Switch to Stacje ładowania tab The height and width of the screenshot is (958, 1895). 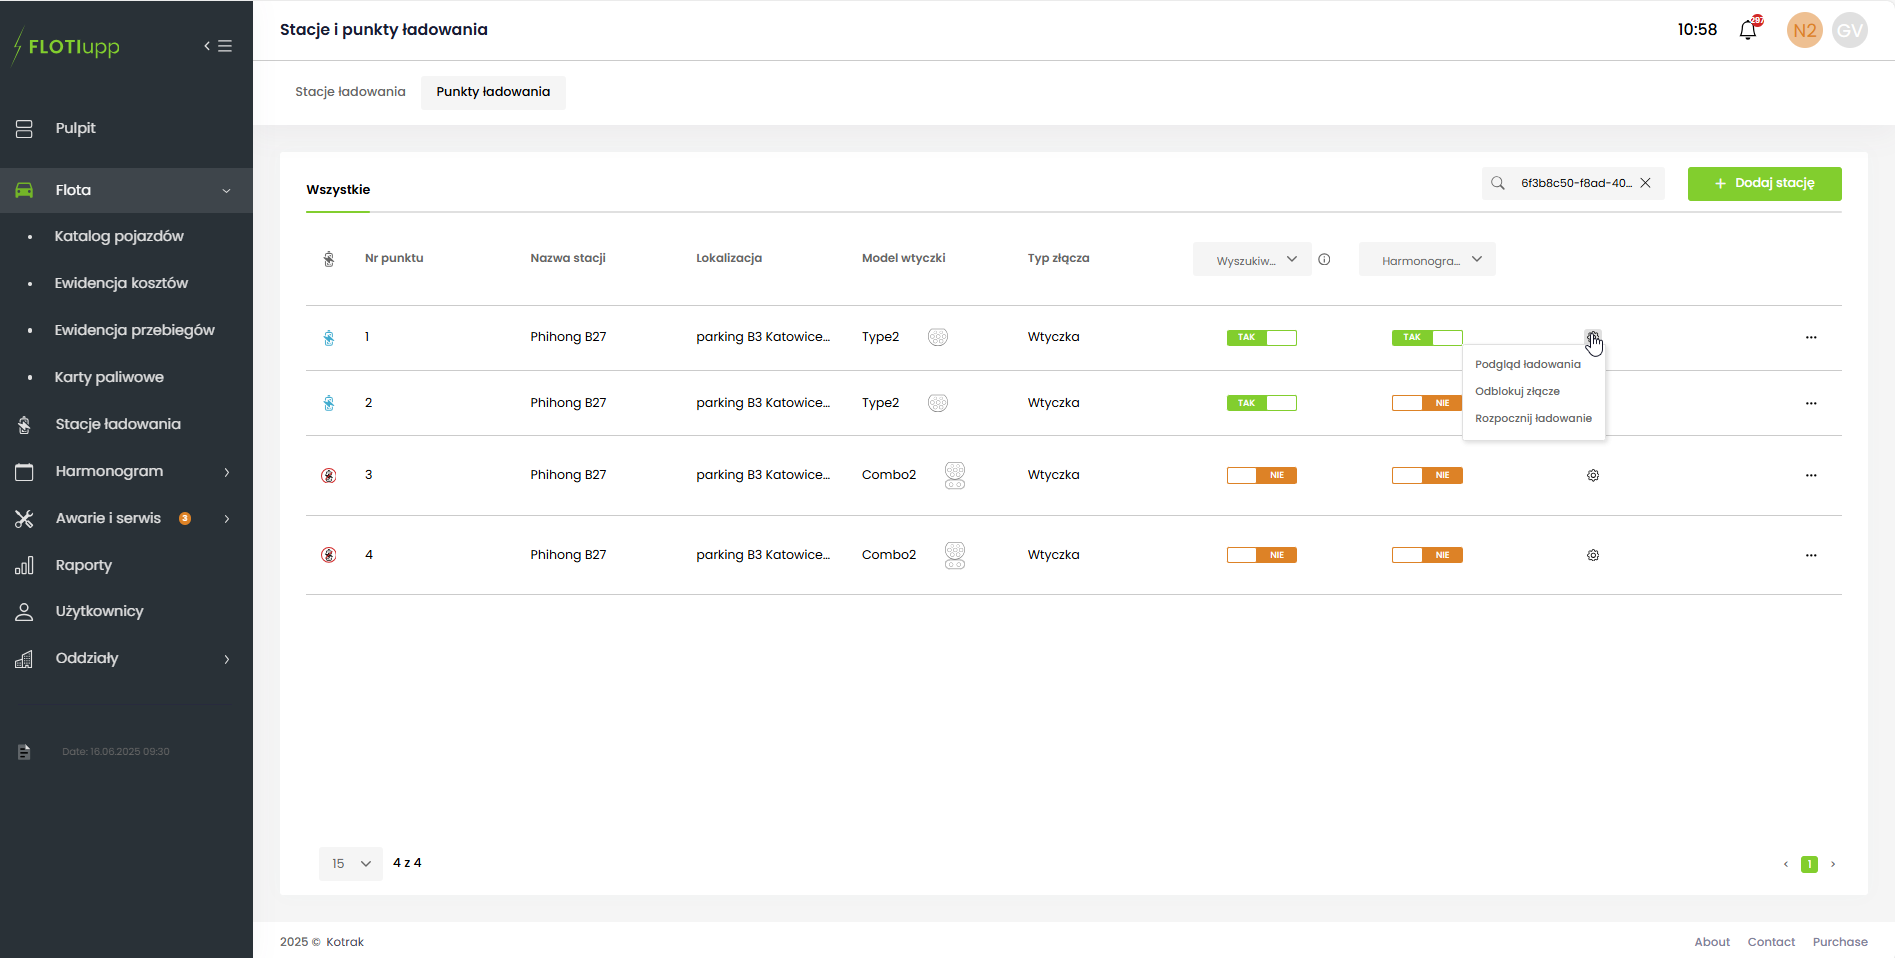click(x=350, y=92)
